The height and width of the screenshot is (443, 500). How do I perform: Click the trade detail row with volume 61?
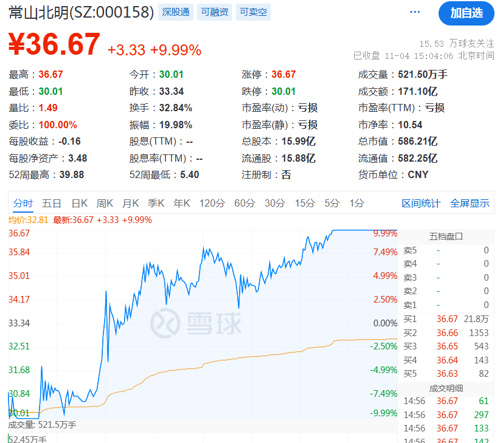point(446,401)
